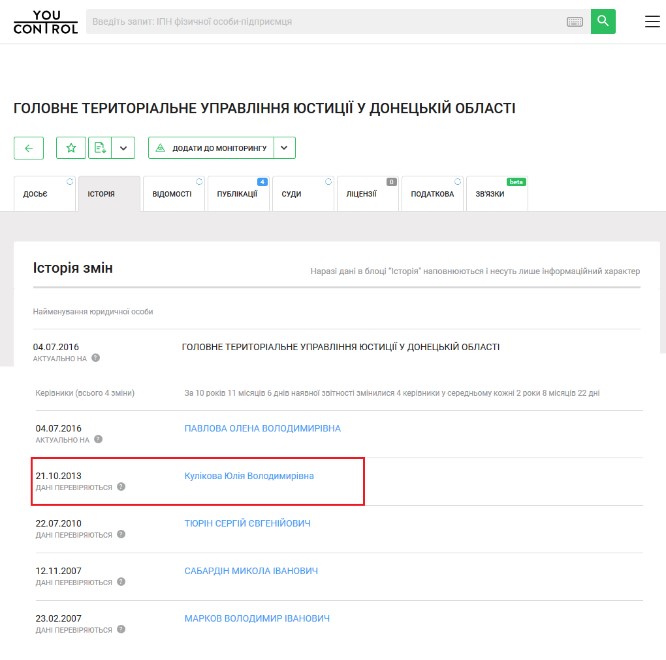The height and width of the screenshot is (660, 666).
Task: Open Павлова Олена Володимирівна link
Action: [x=262, y=428]
